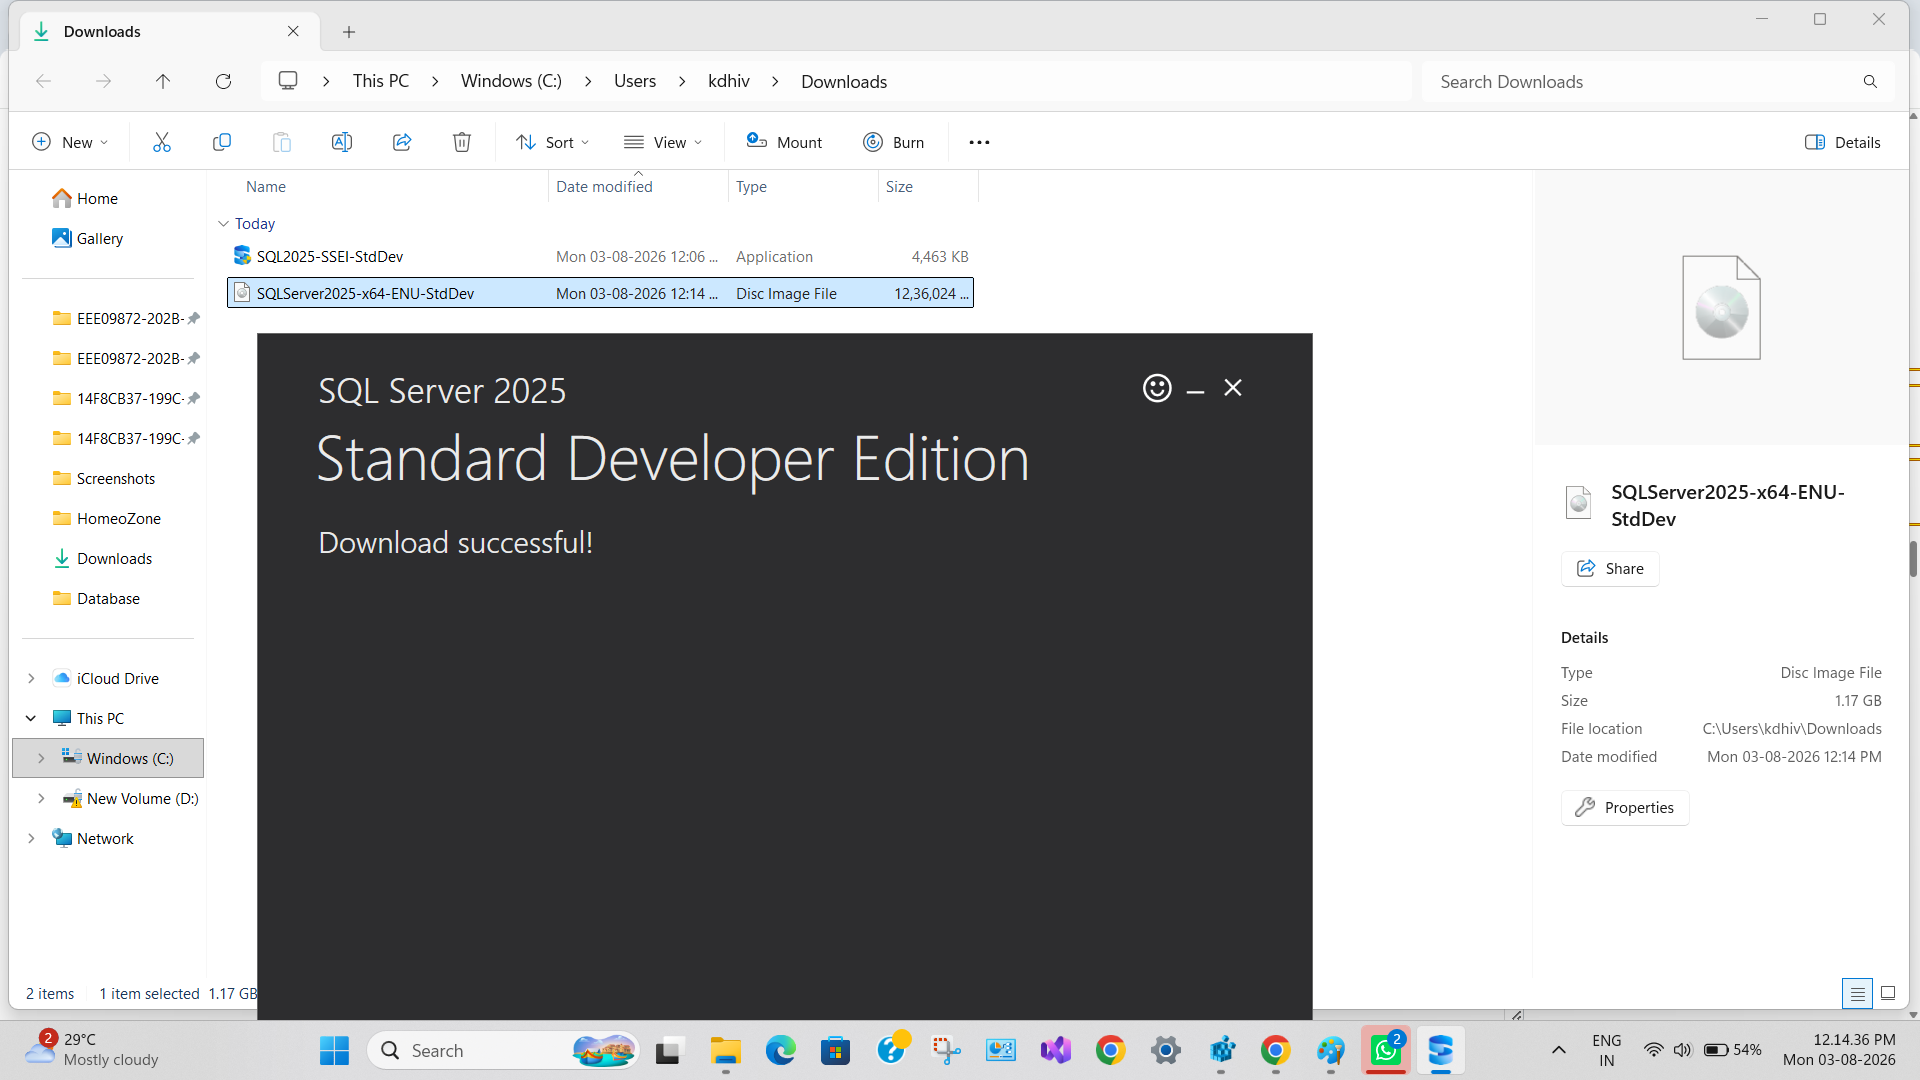
Task: Expand Windows (C:) tree node
Action: click(41, 759)
